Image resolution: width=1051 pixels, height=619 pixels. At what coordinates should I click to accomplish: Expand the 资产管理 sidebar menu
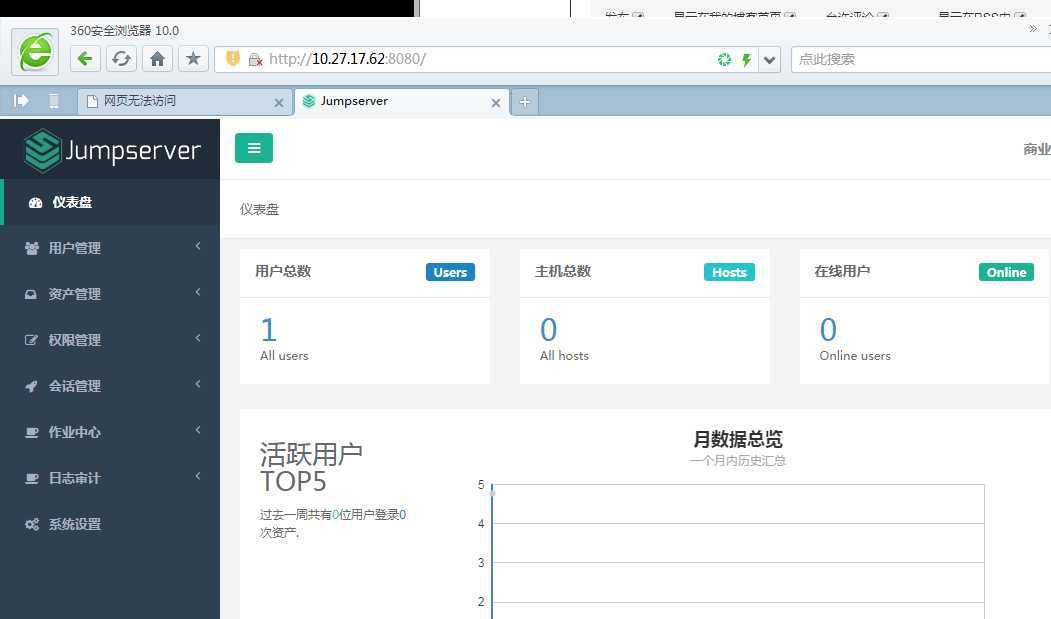75,294
